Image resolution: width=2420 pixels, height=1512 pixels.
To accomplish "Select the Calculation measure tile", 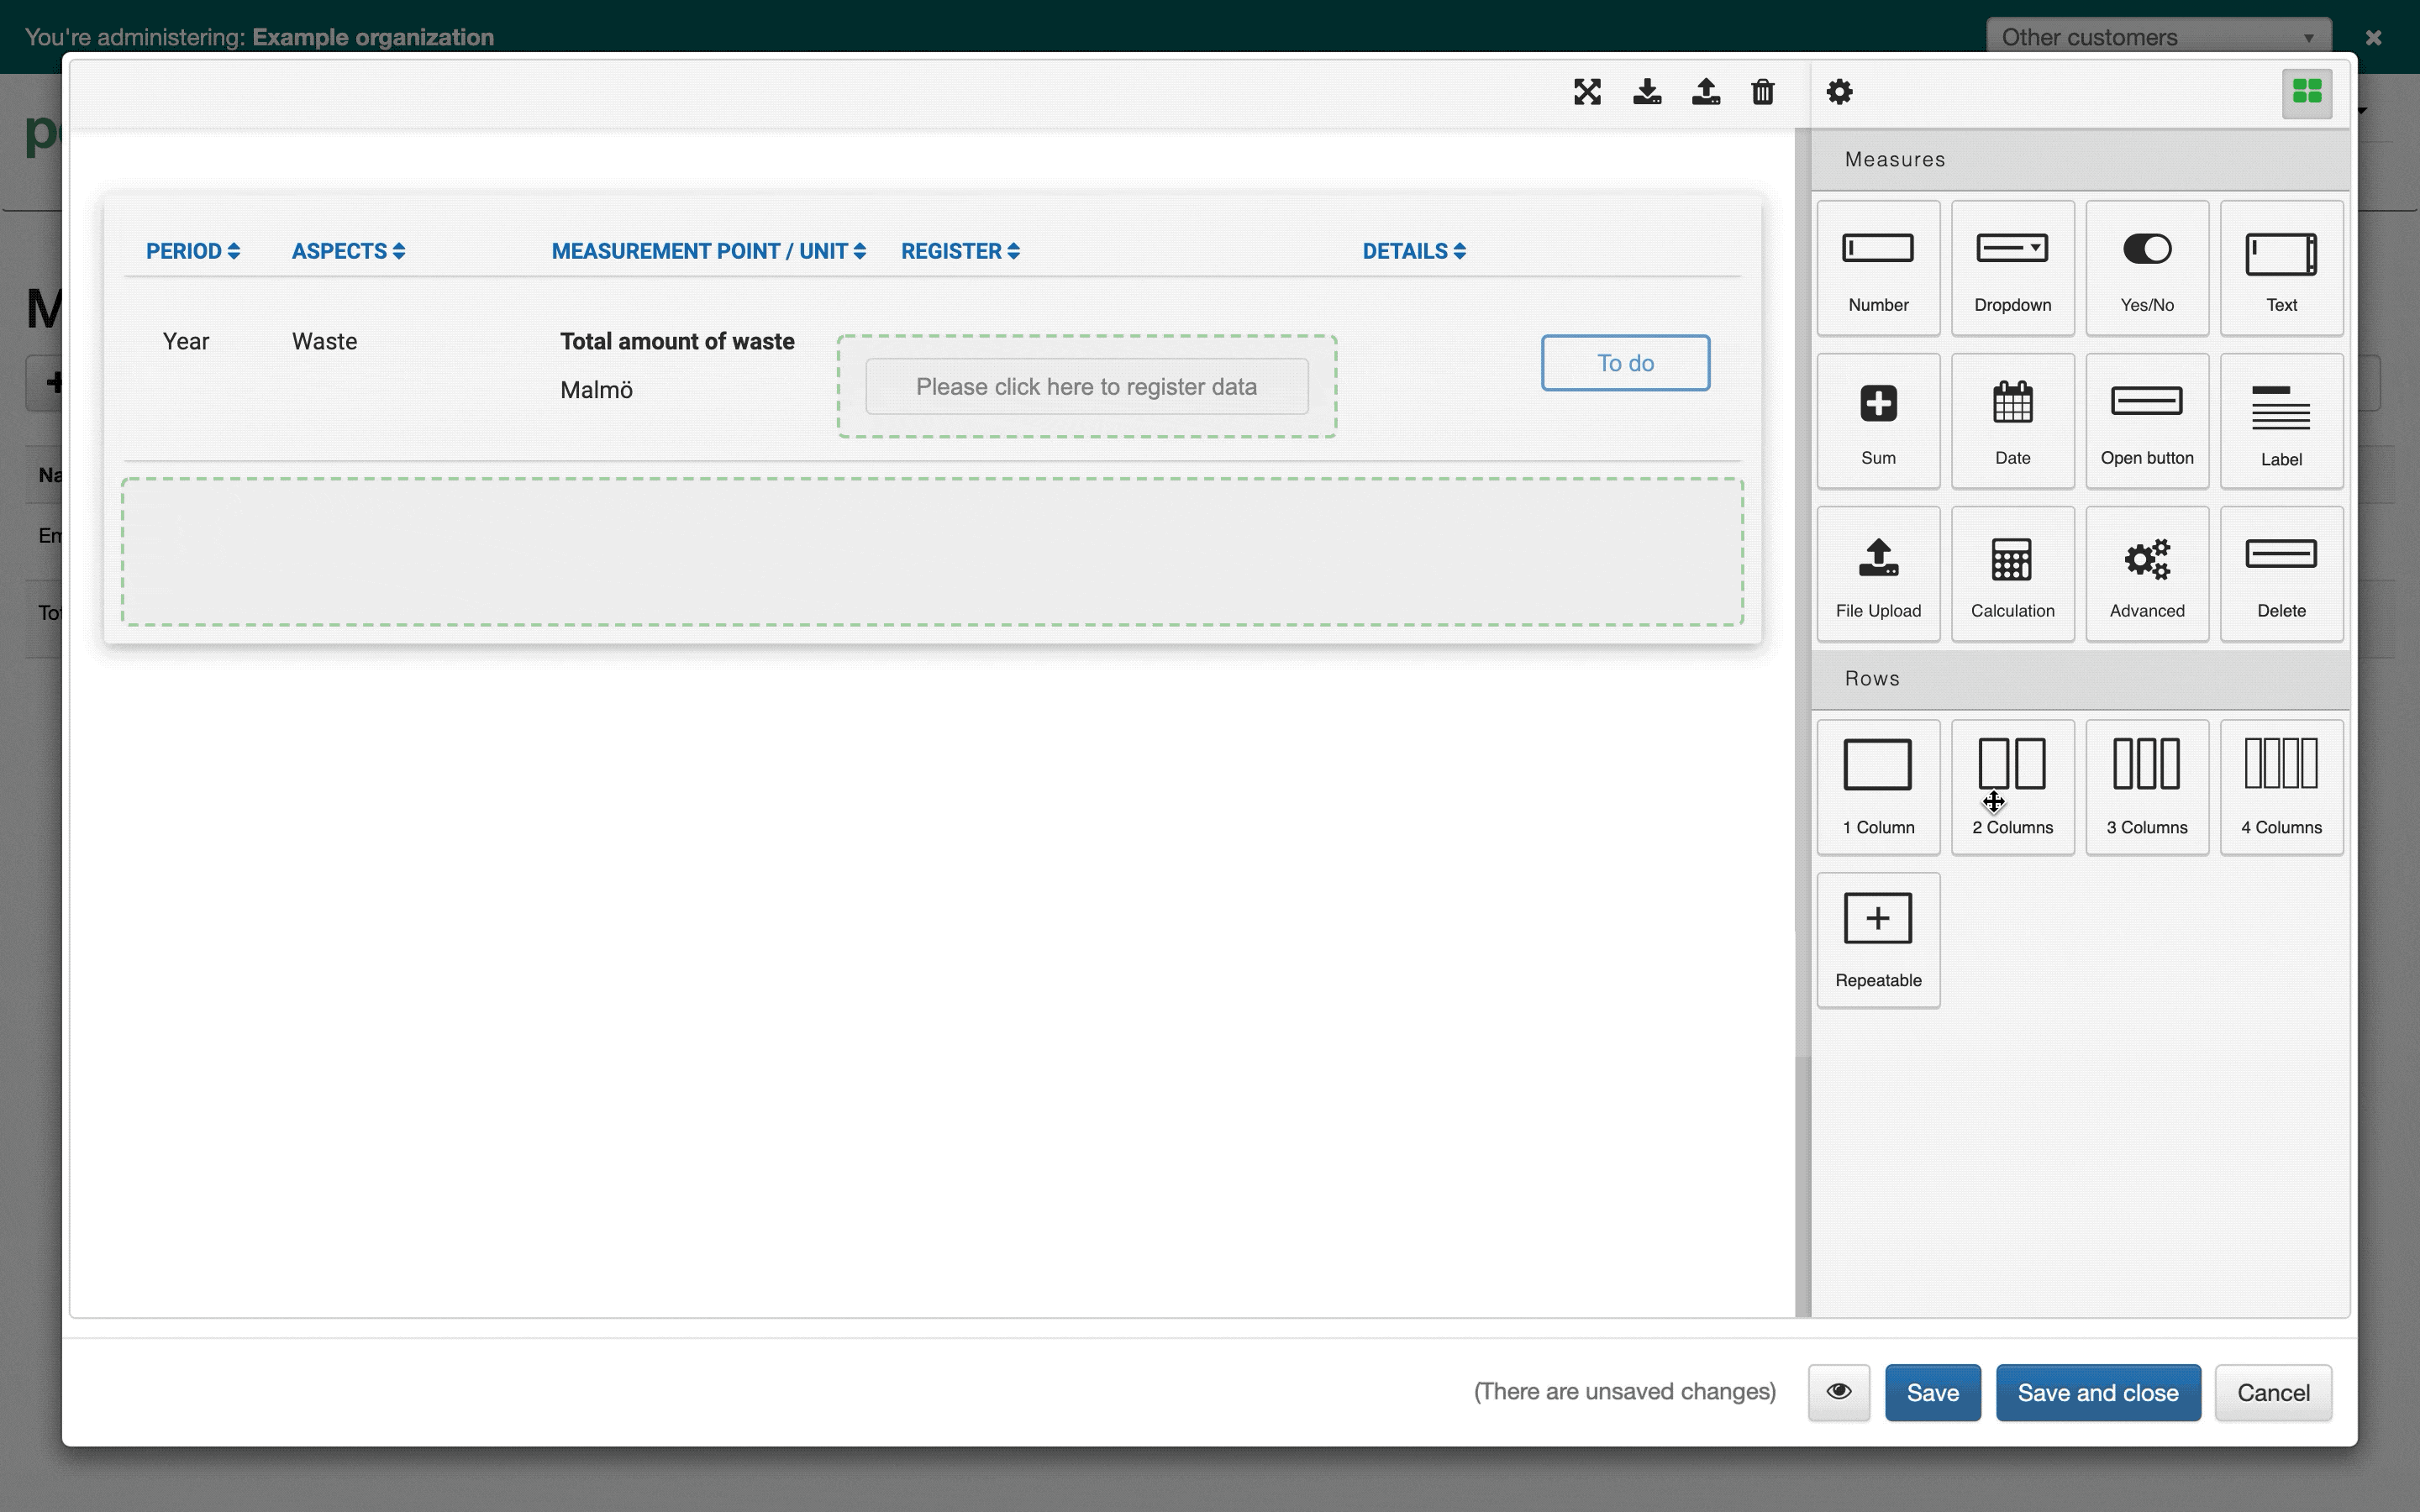I will (2012, 574).
